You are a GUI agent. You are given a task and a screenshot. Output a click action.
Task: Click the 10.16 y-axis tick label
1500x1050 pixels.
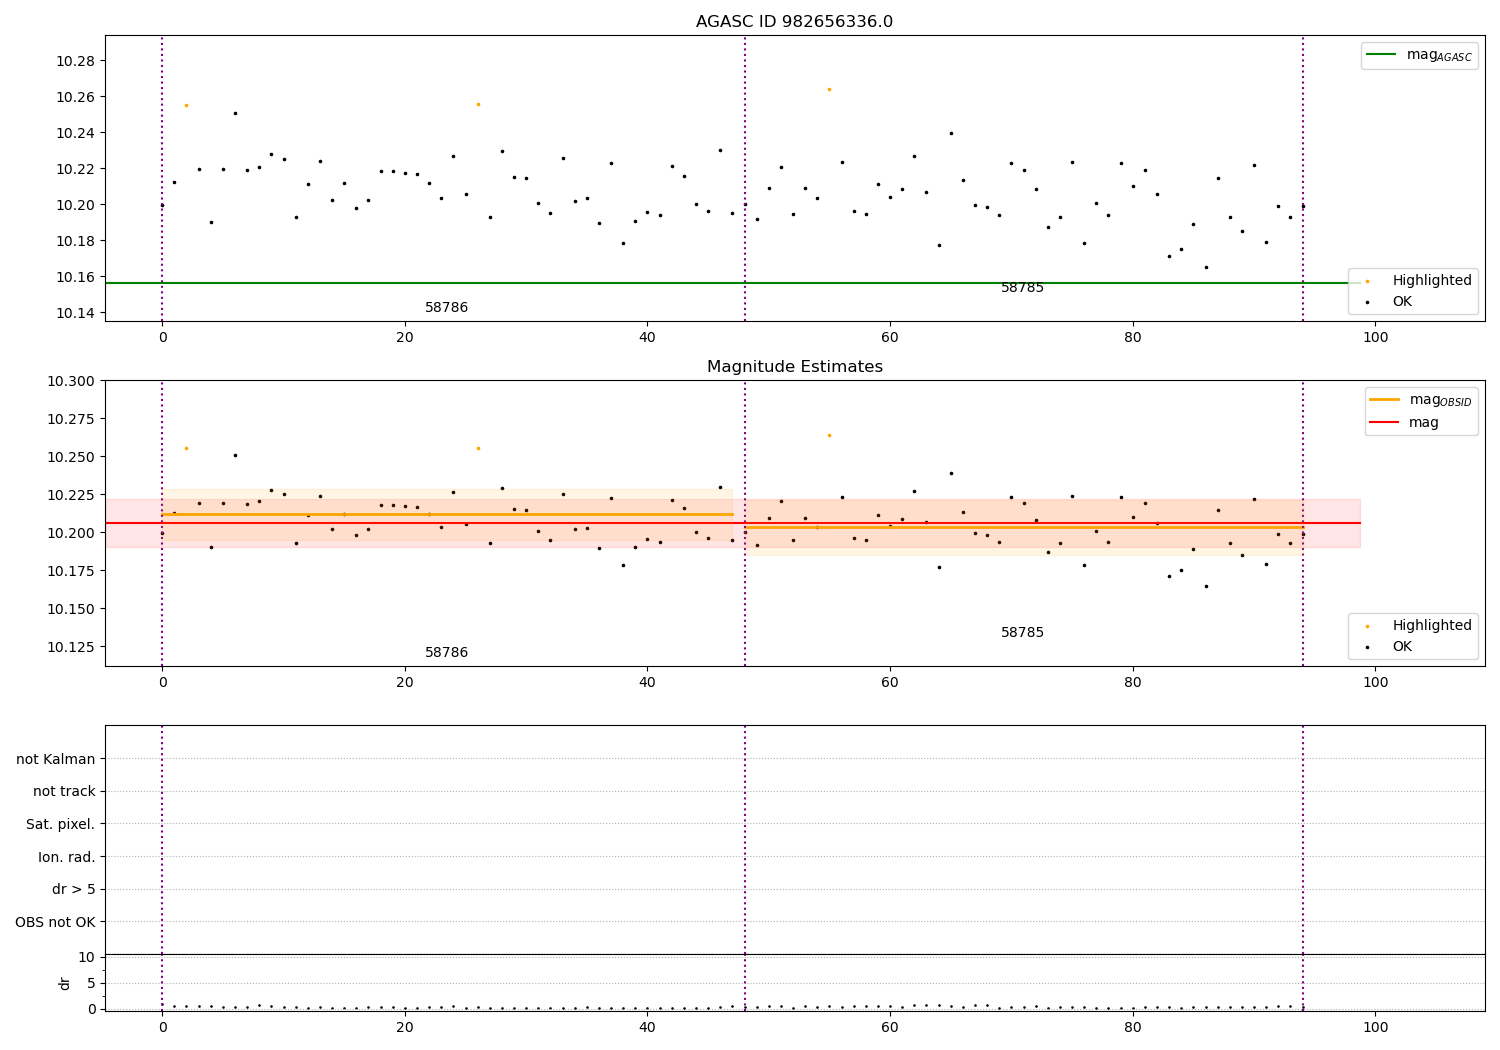pos(75,277)
